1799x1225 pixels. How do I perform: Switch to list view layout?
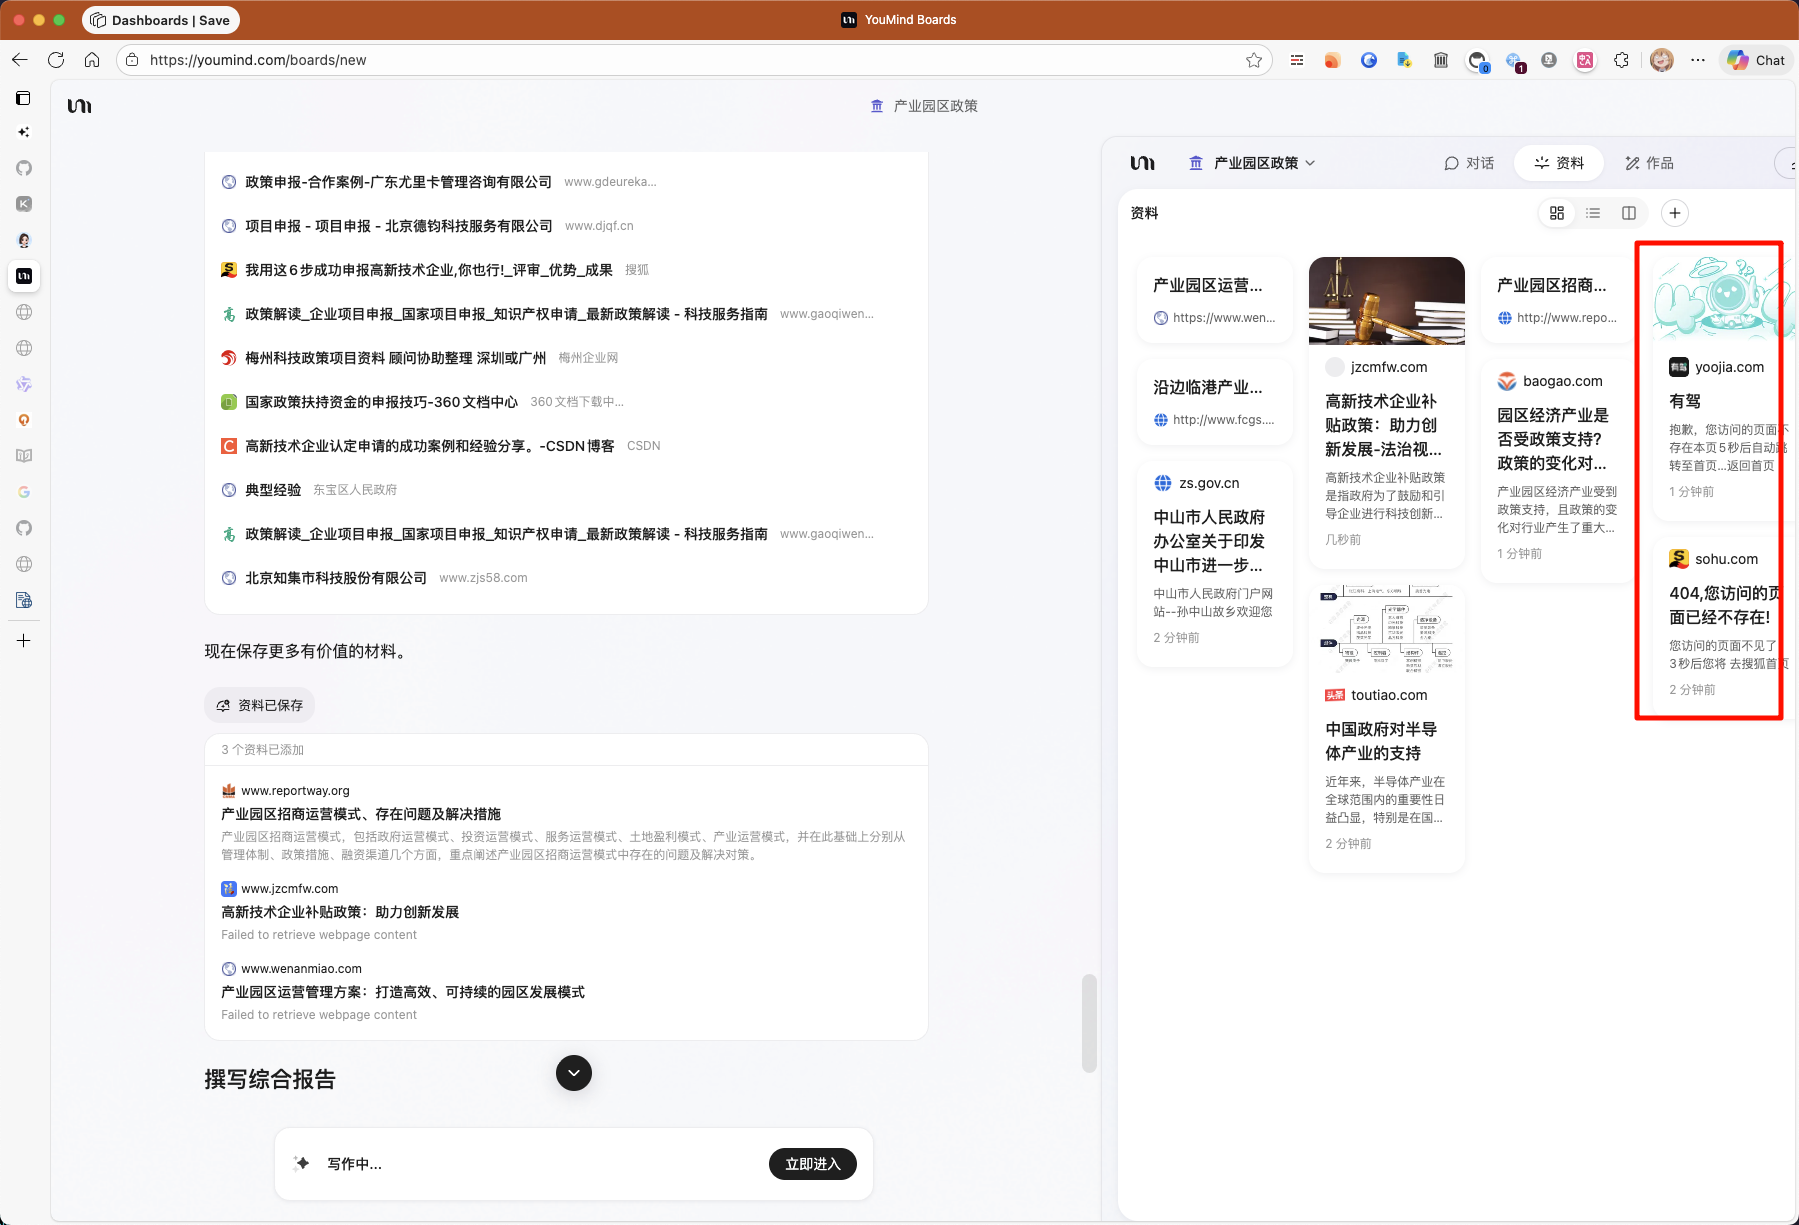[x=1592, y=213]
